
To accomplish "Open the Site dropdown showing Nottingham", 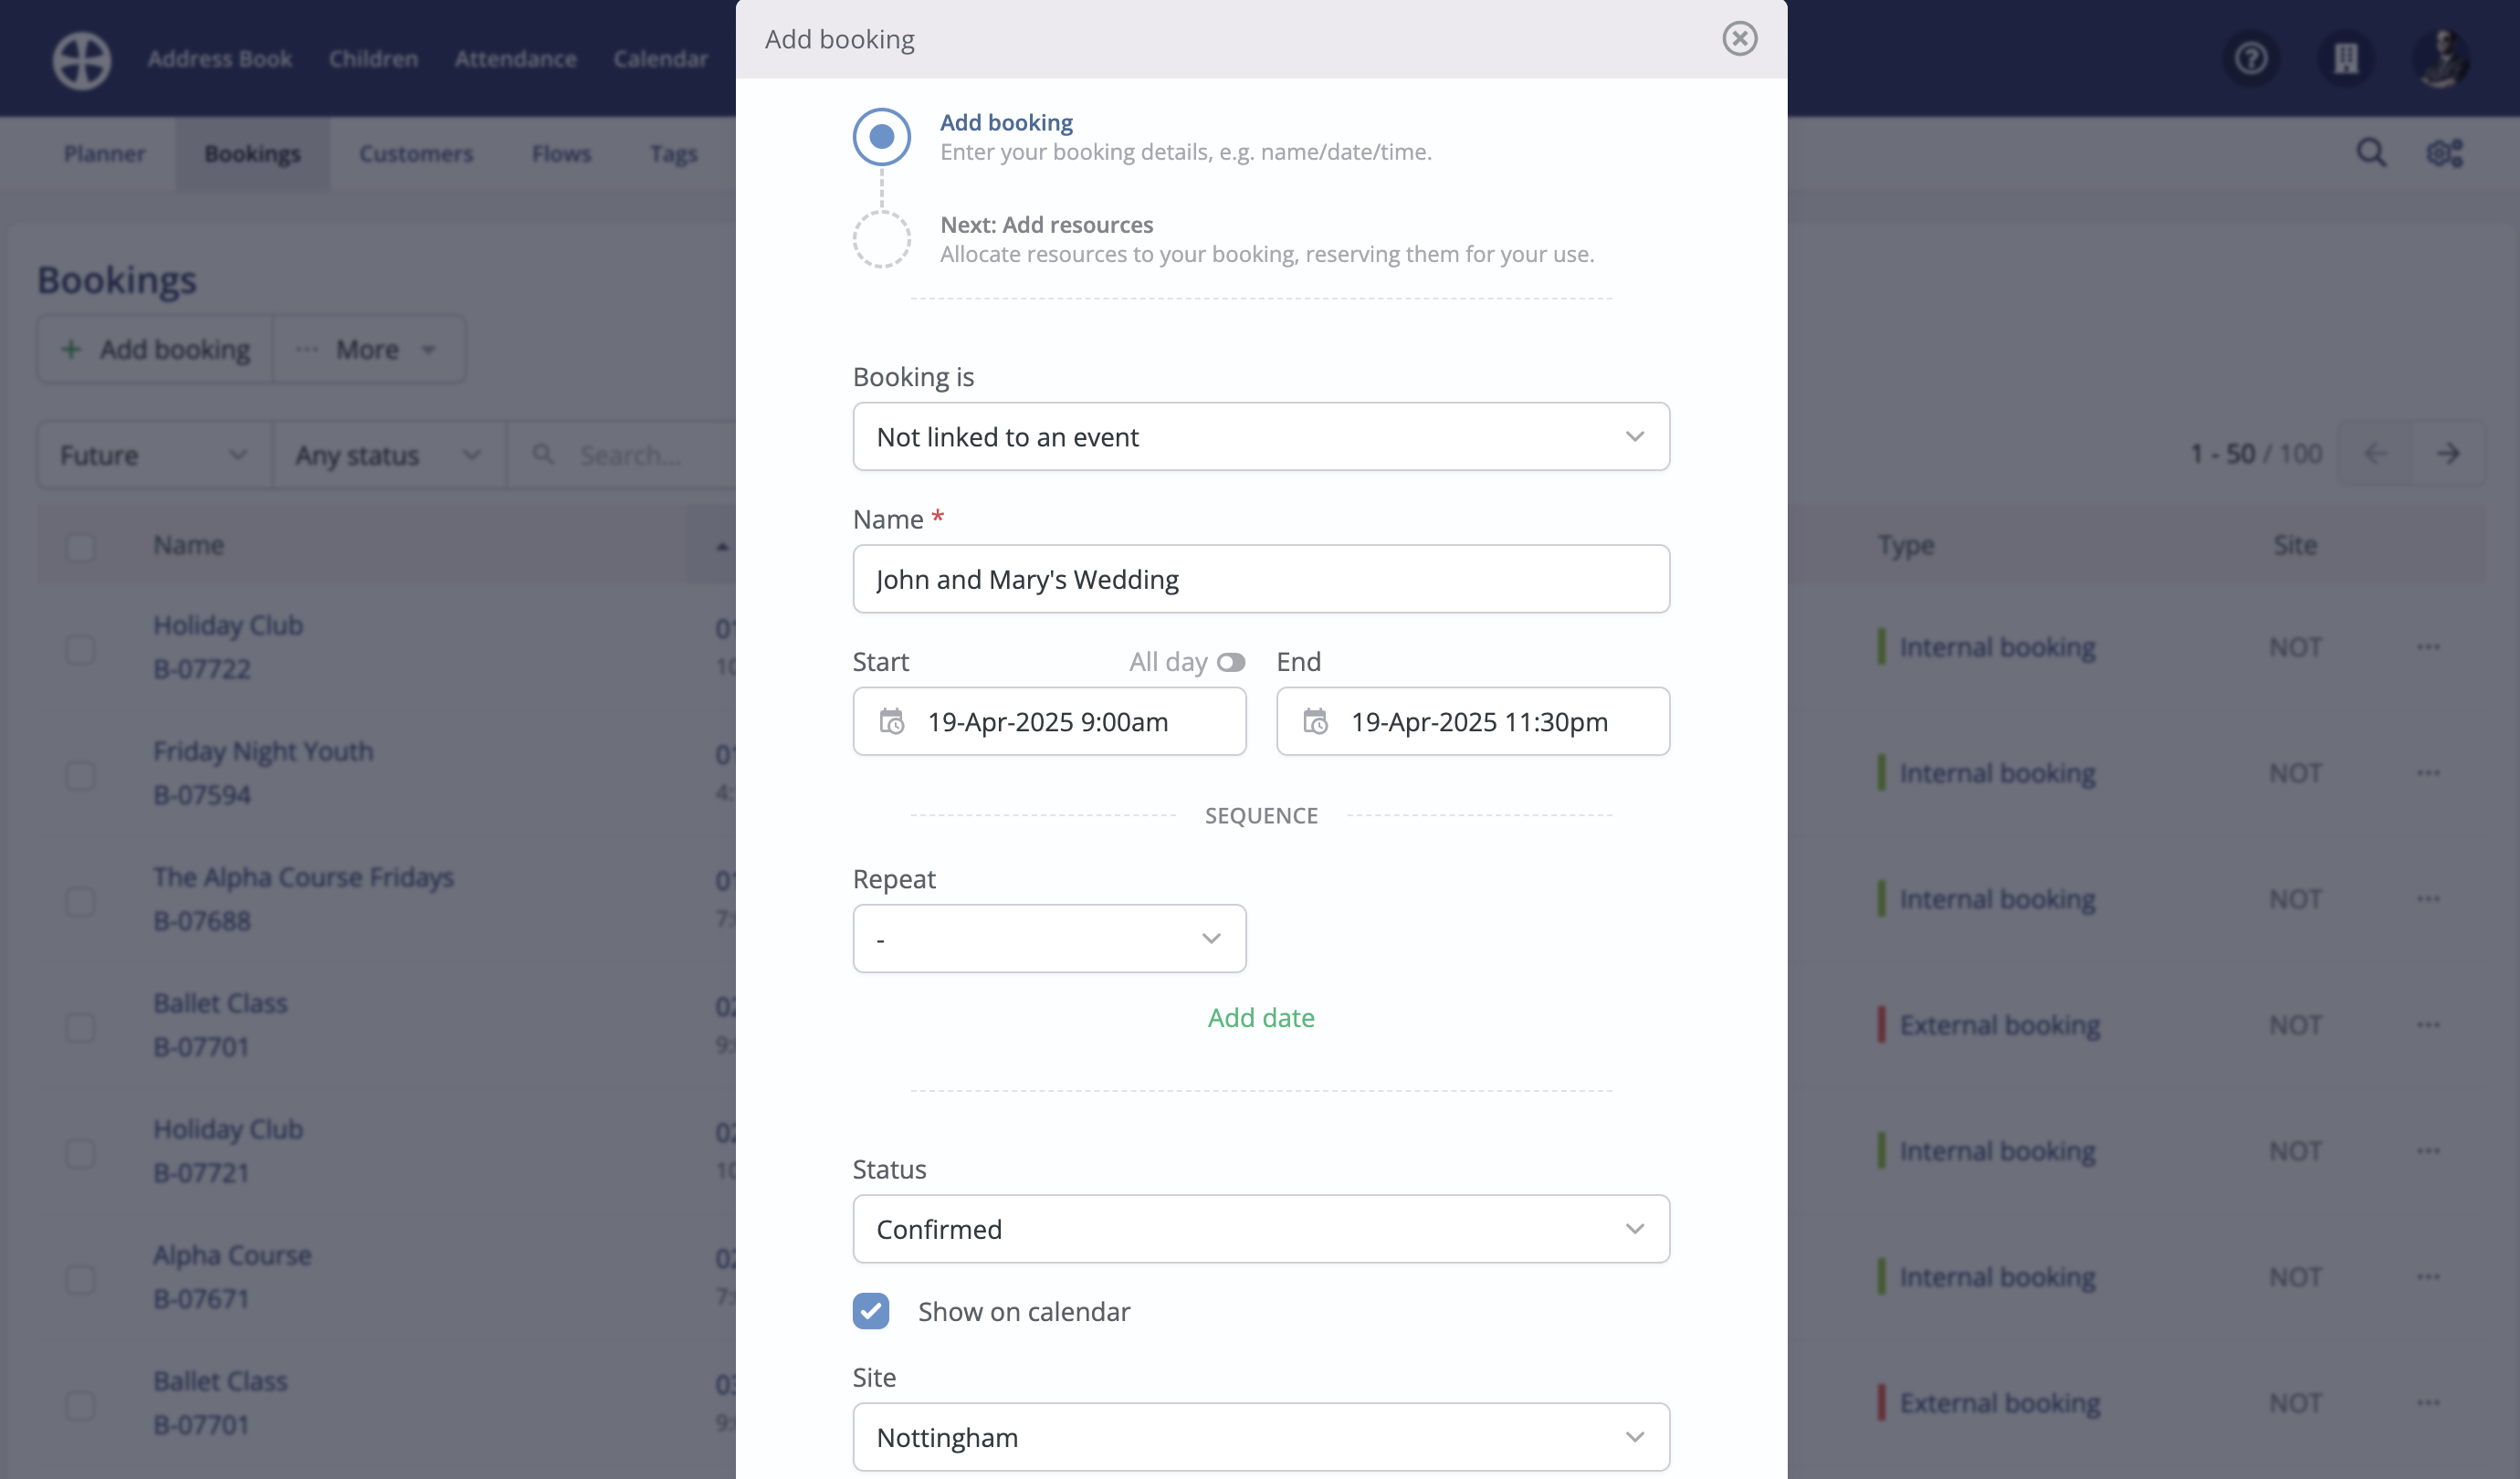I will 1261,1437.
